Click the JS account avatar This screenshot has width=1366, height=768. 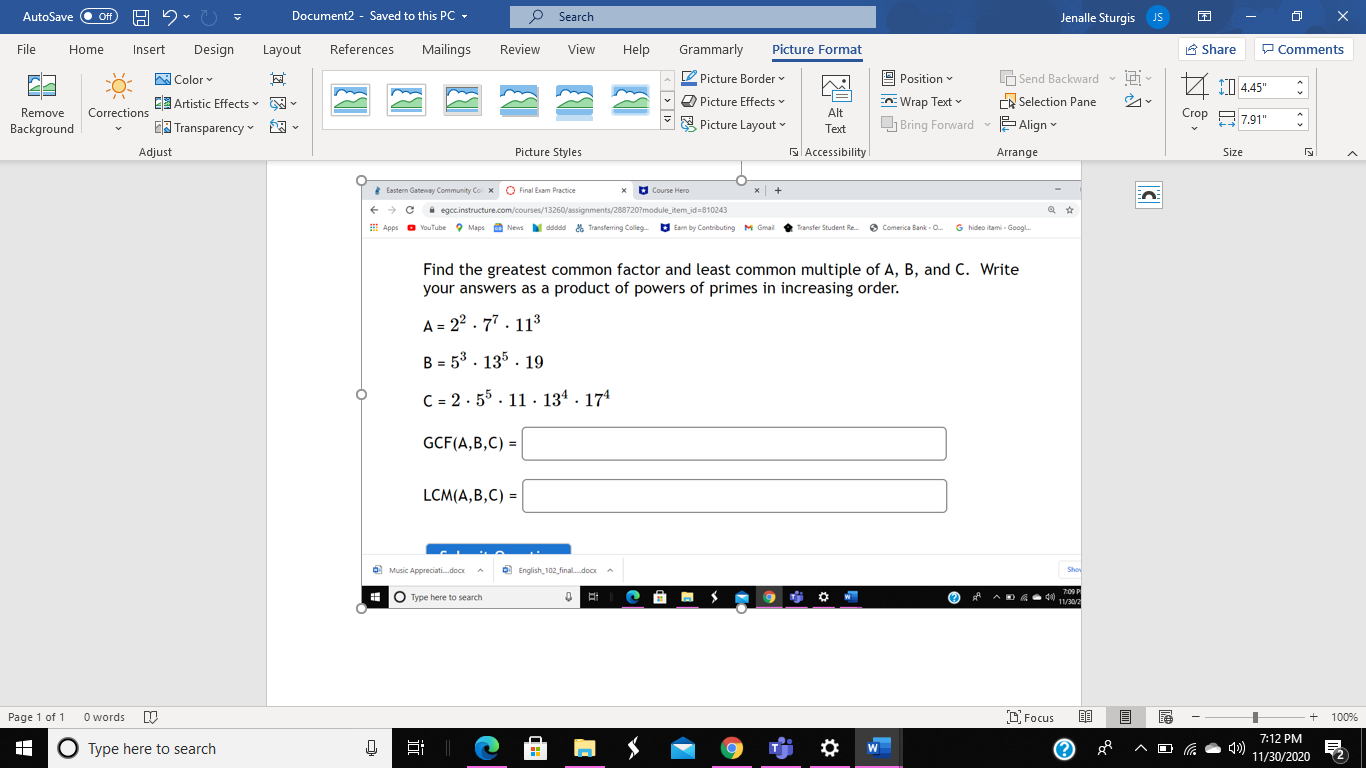point(1158,17)
